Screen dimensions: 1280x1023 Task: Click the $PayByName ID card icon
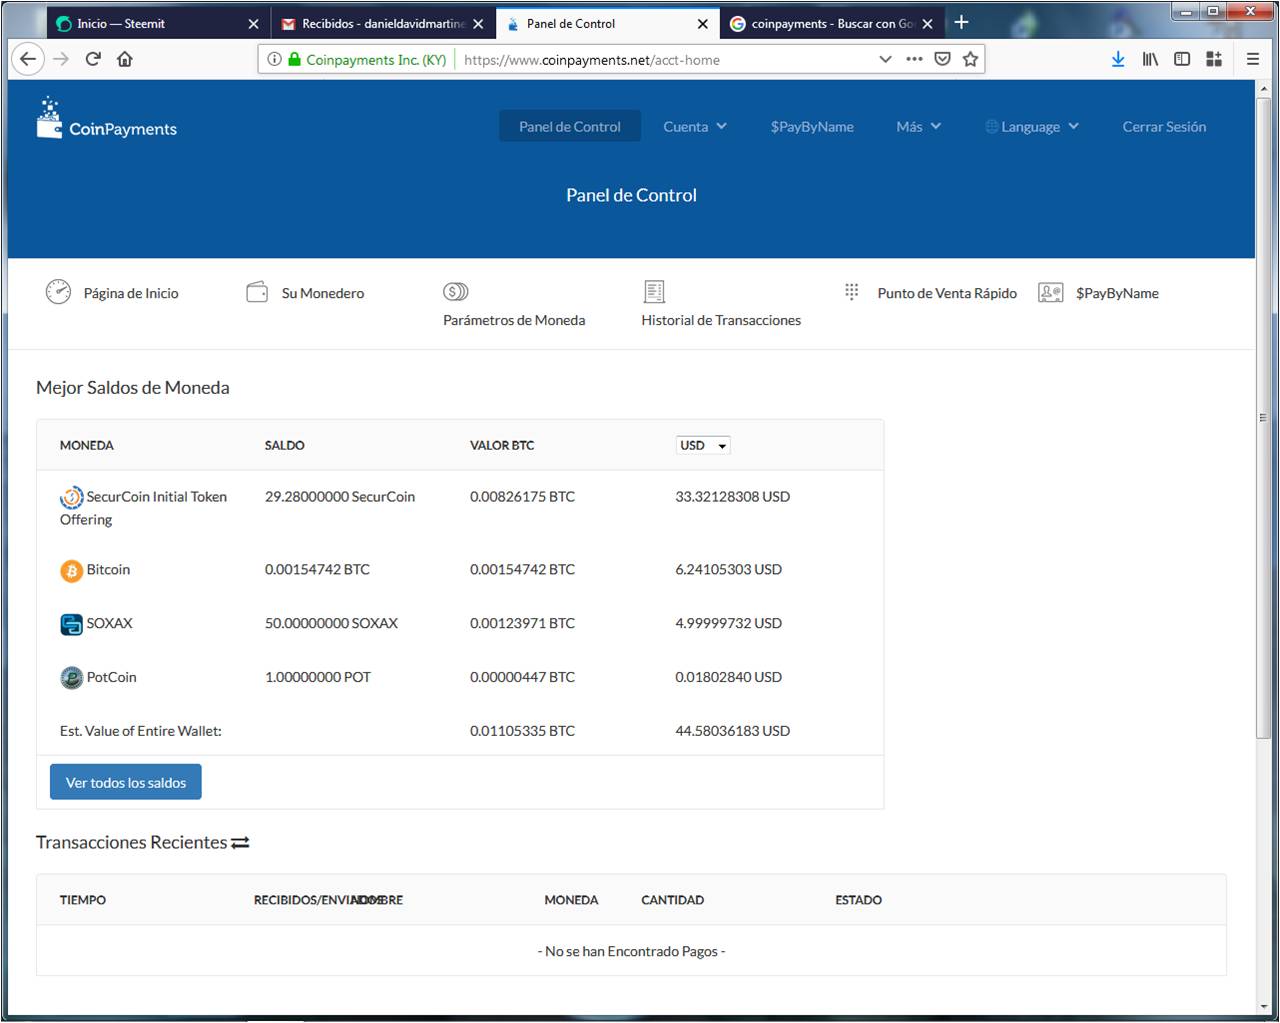(x=1050, y=292)
